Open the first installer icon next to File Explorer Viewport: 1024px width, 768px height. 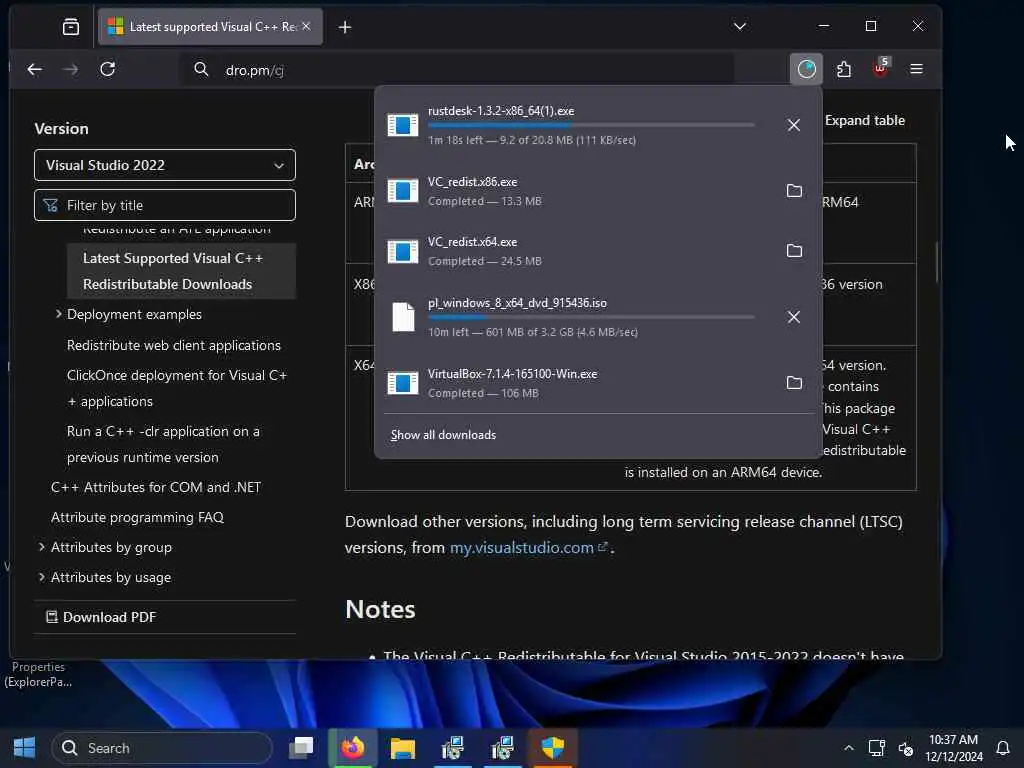point(452,747)
